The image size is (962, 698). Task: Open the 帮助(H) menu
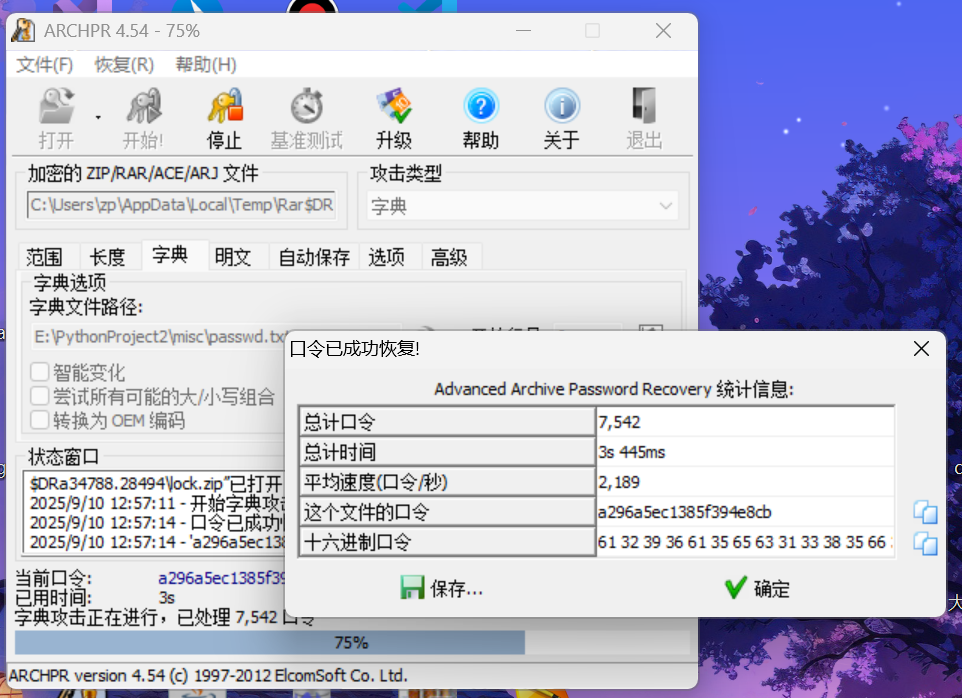(206, 64)
